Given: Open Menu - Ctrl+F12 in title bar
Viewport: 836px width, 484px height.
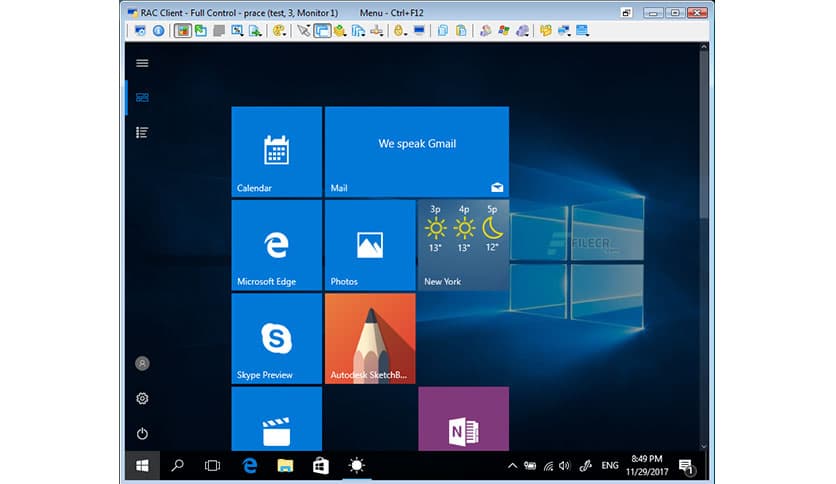Looking at the screenshot, I should [391, 12].
